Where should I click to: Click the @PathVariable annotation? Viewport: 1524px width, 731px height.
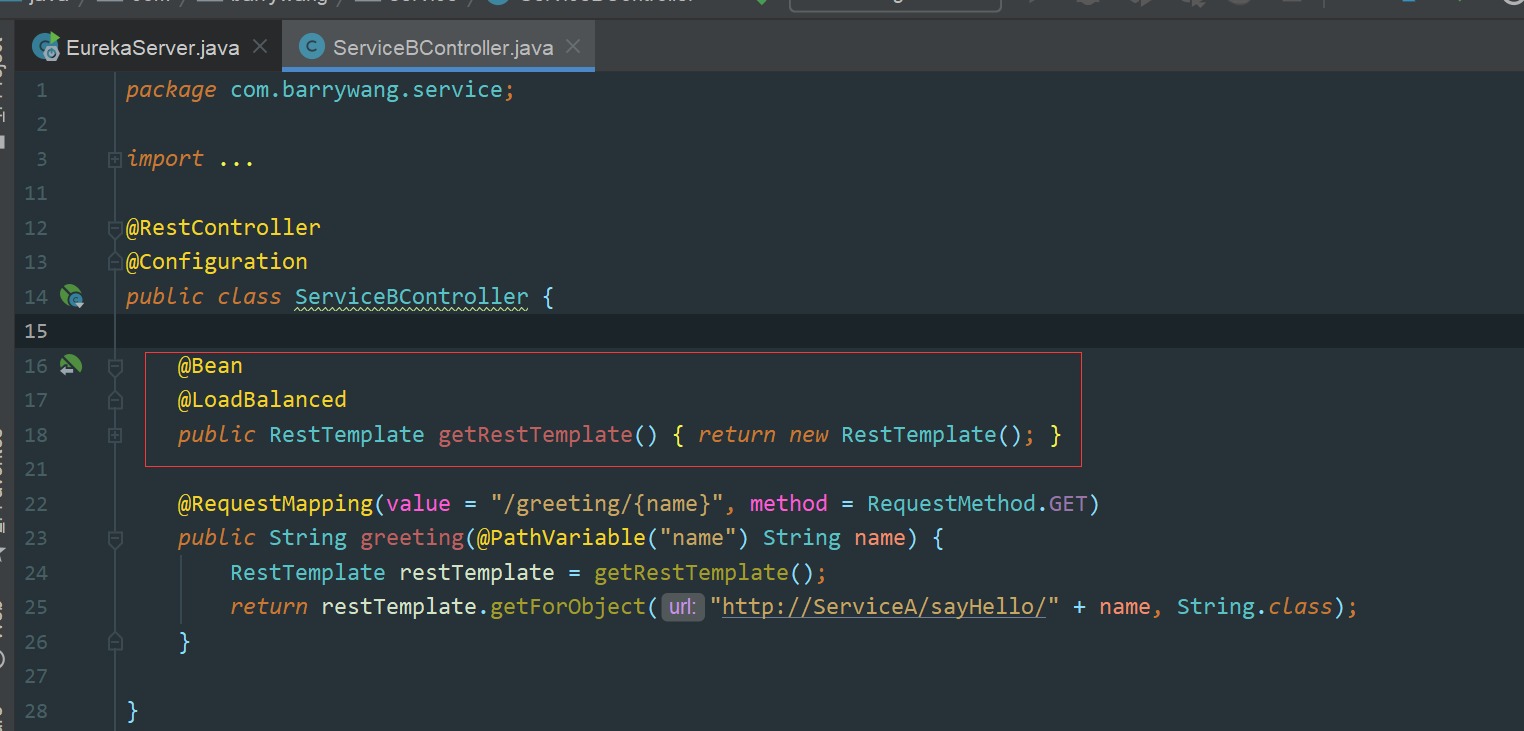click(561, 537)
